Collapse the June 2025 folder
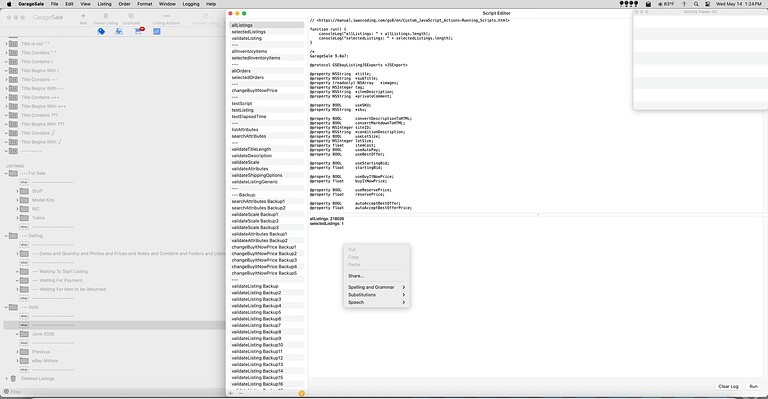The height and width of the screenshot is (399, 768). 17,334
